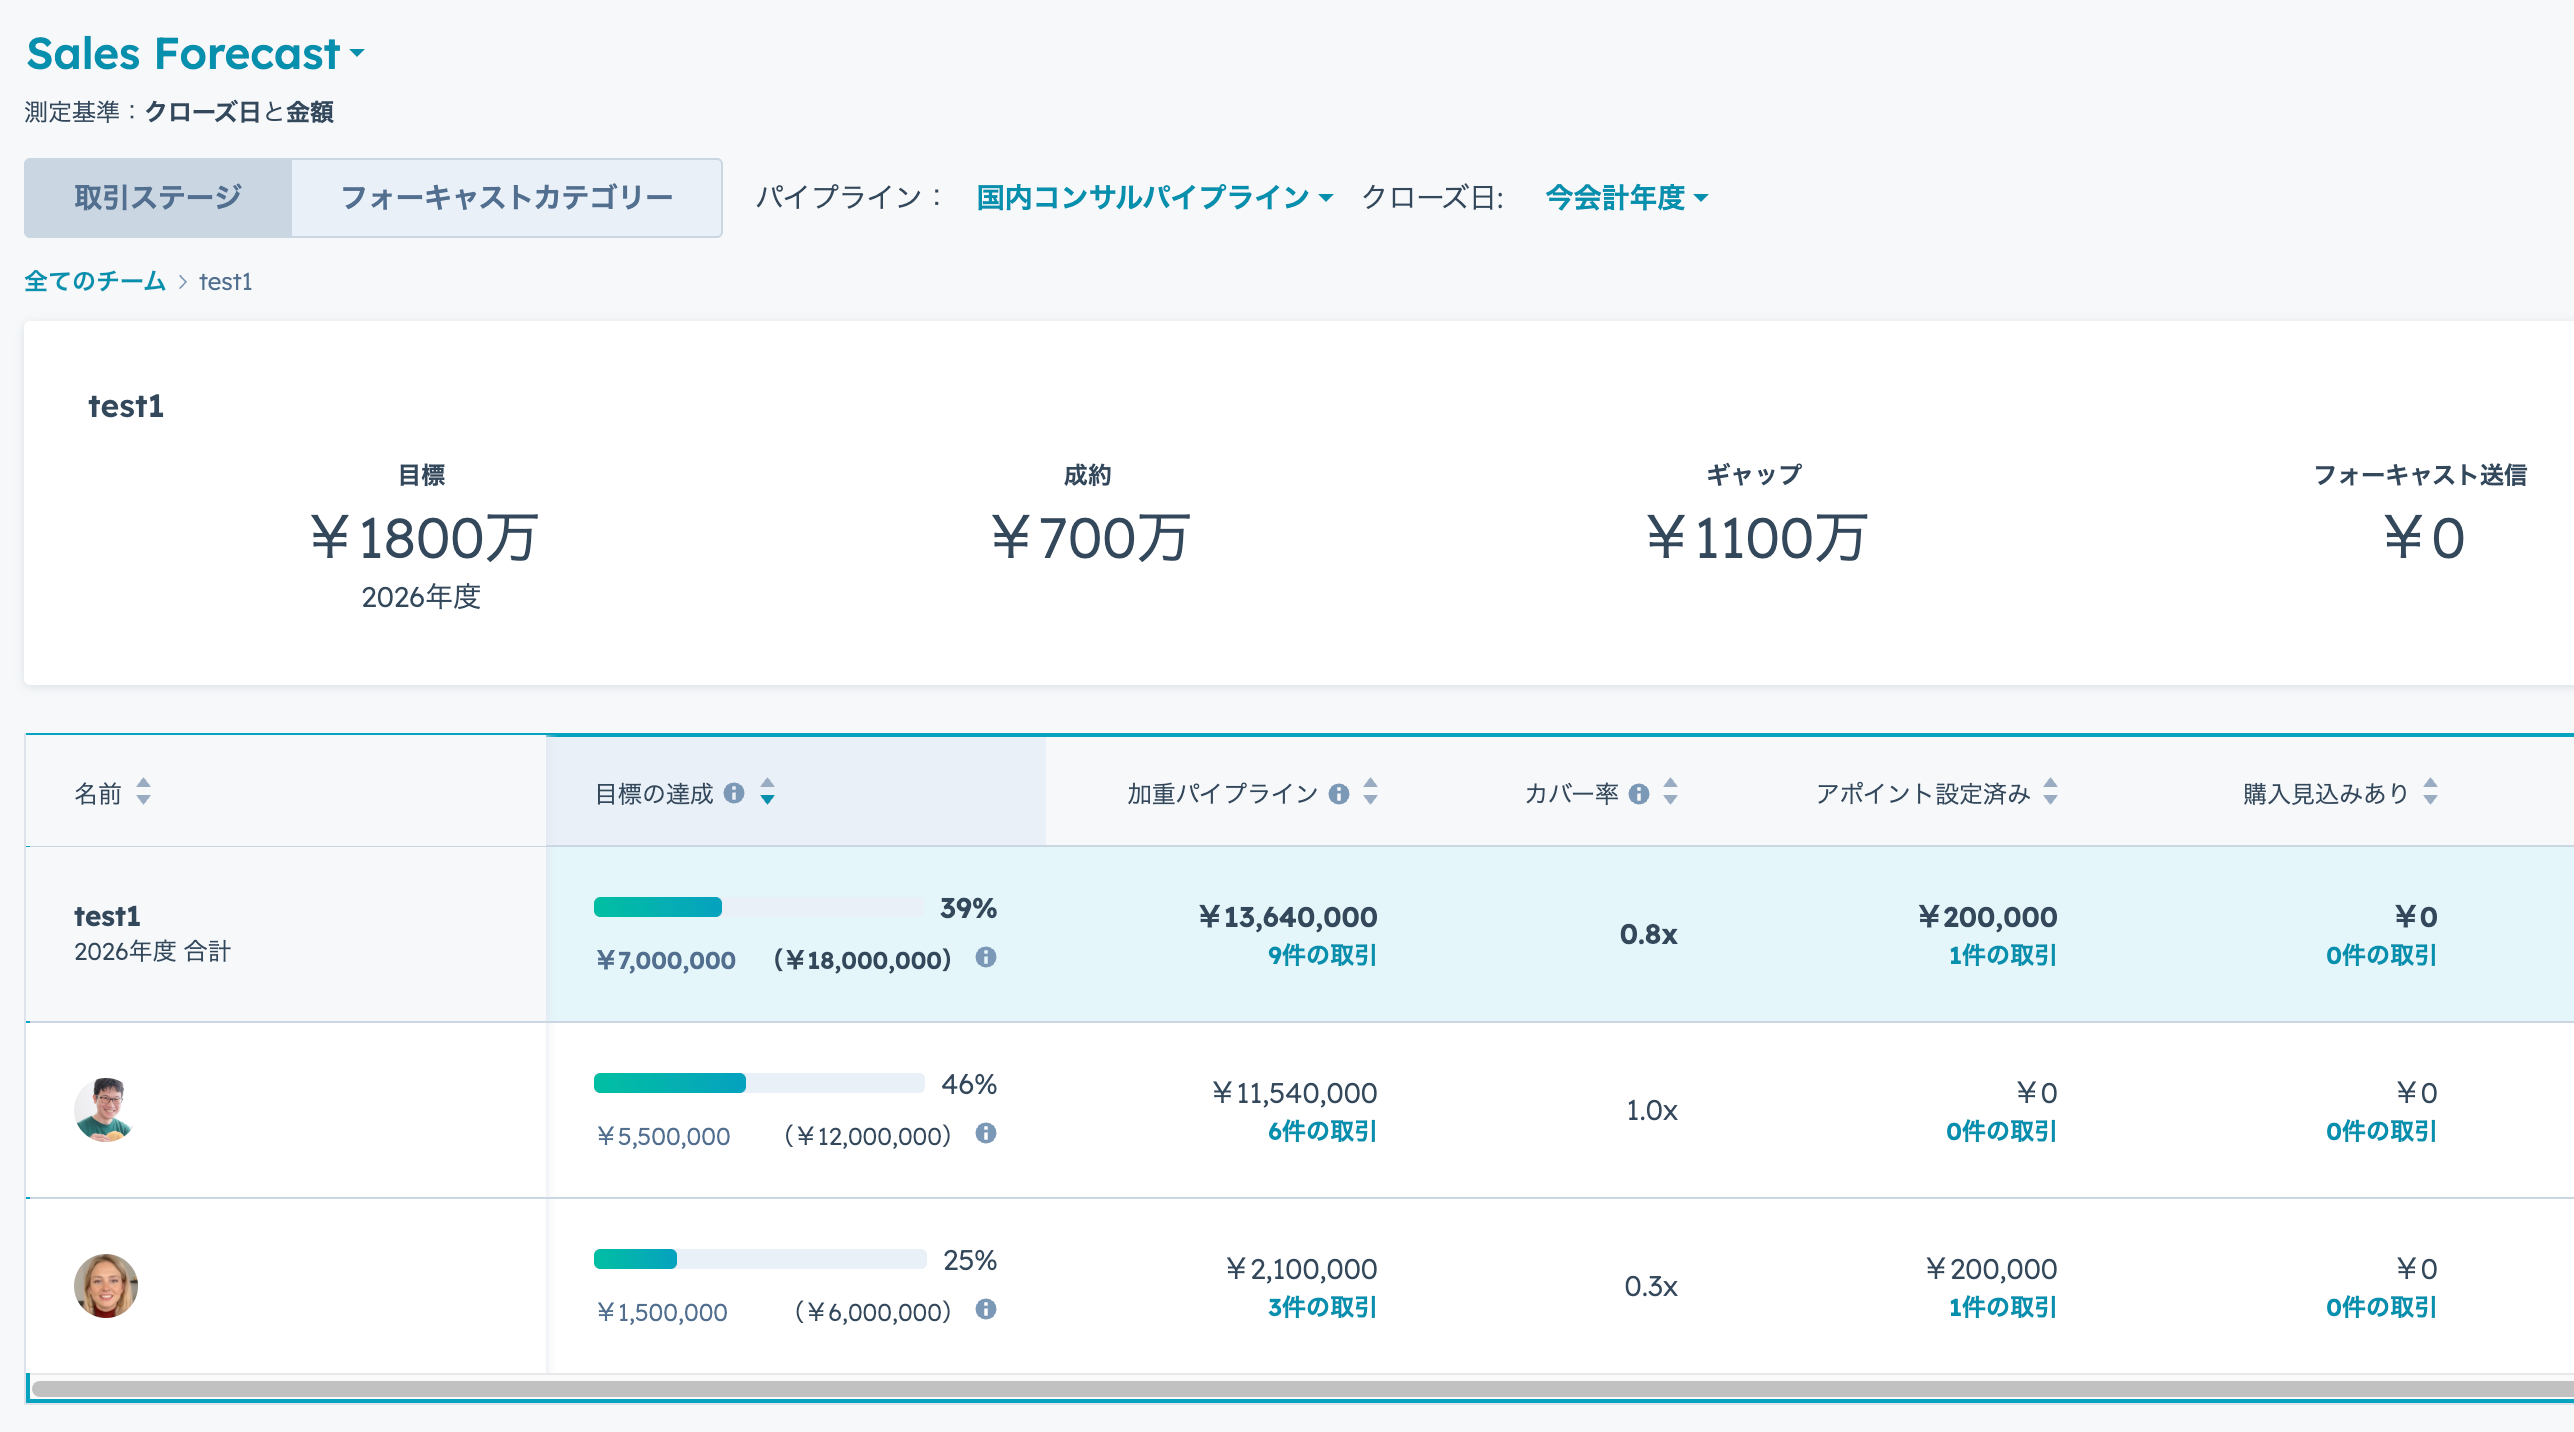The height and width of the screenshot is (1432, 2574).
Task: Click info icon beside 加重パイプライン header
Action: point(1339,794)
